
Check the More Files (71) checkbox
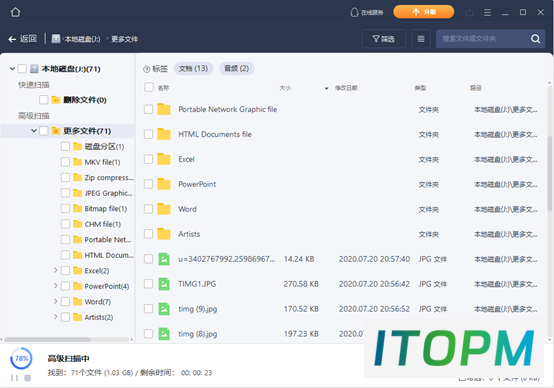44,131
